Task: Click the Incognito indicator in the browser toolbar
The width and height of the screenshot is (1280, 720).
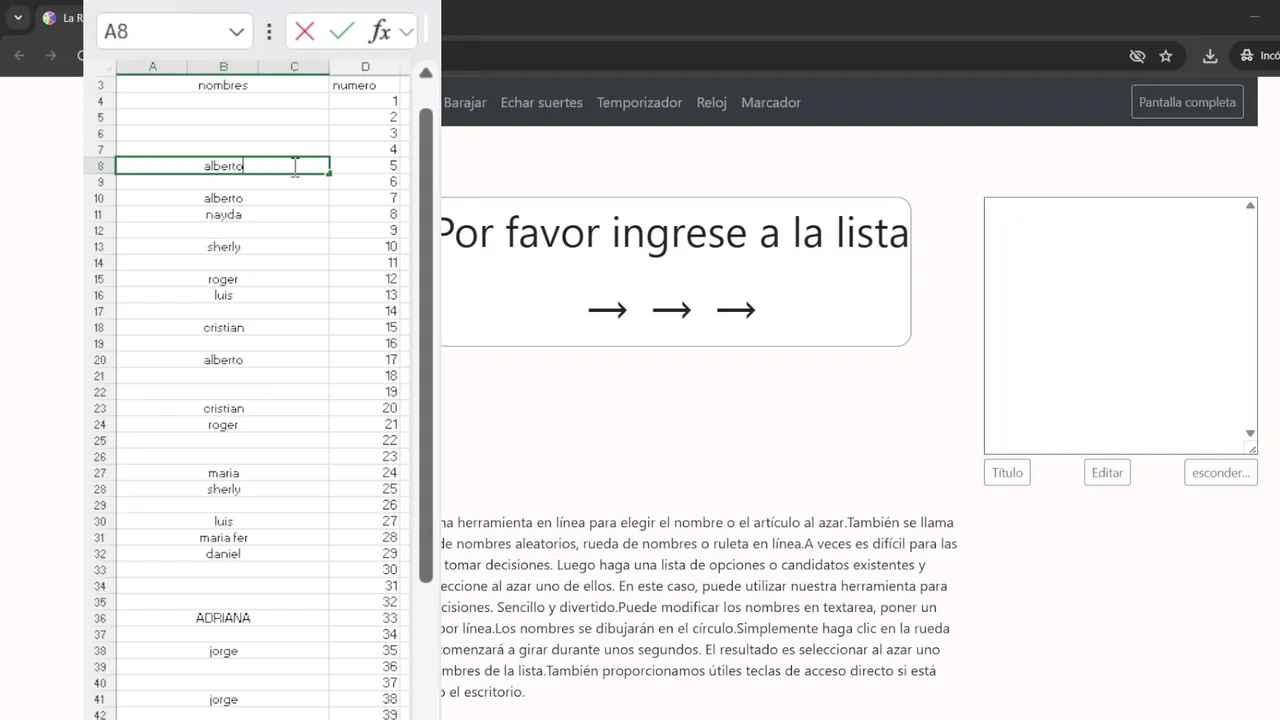Action: click(x=1259, y=56)
